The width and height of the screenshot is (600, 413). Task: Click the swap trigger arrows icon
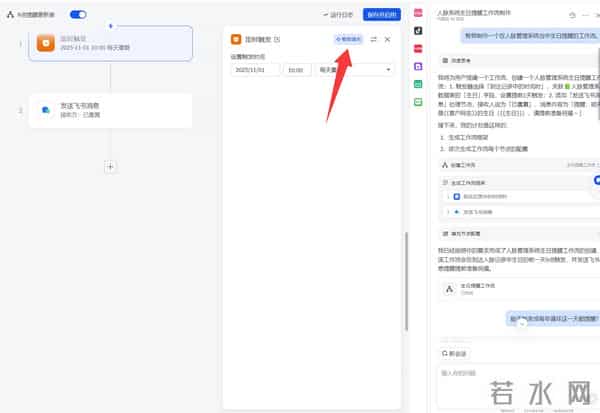coord(373,39)
